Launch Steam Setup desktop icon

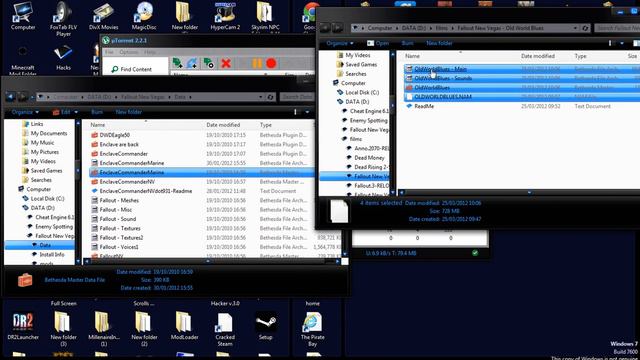click(x=265, y=326)
